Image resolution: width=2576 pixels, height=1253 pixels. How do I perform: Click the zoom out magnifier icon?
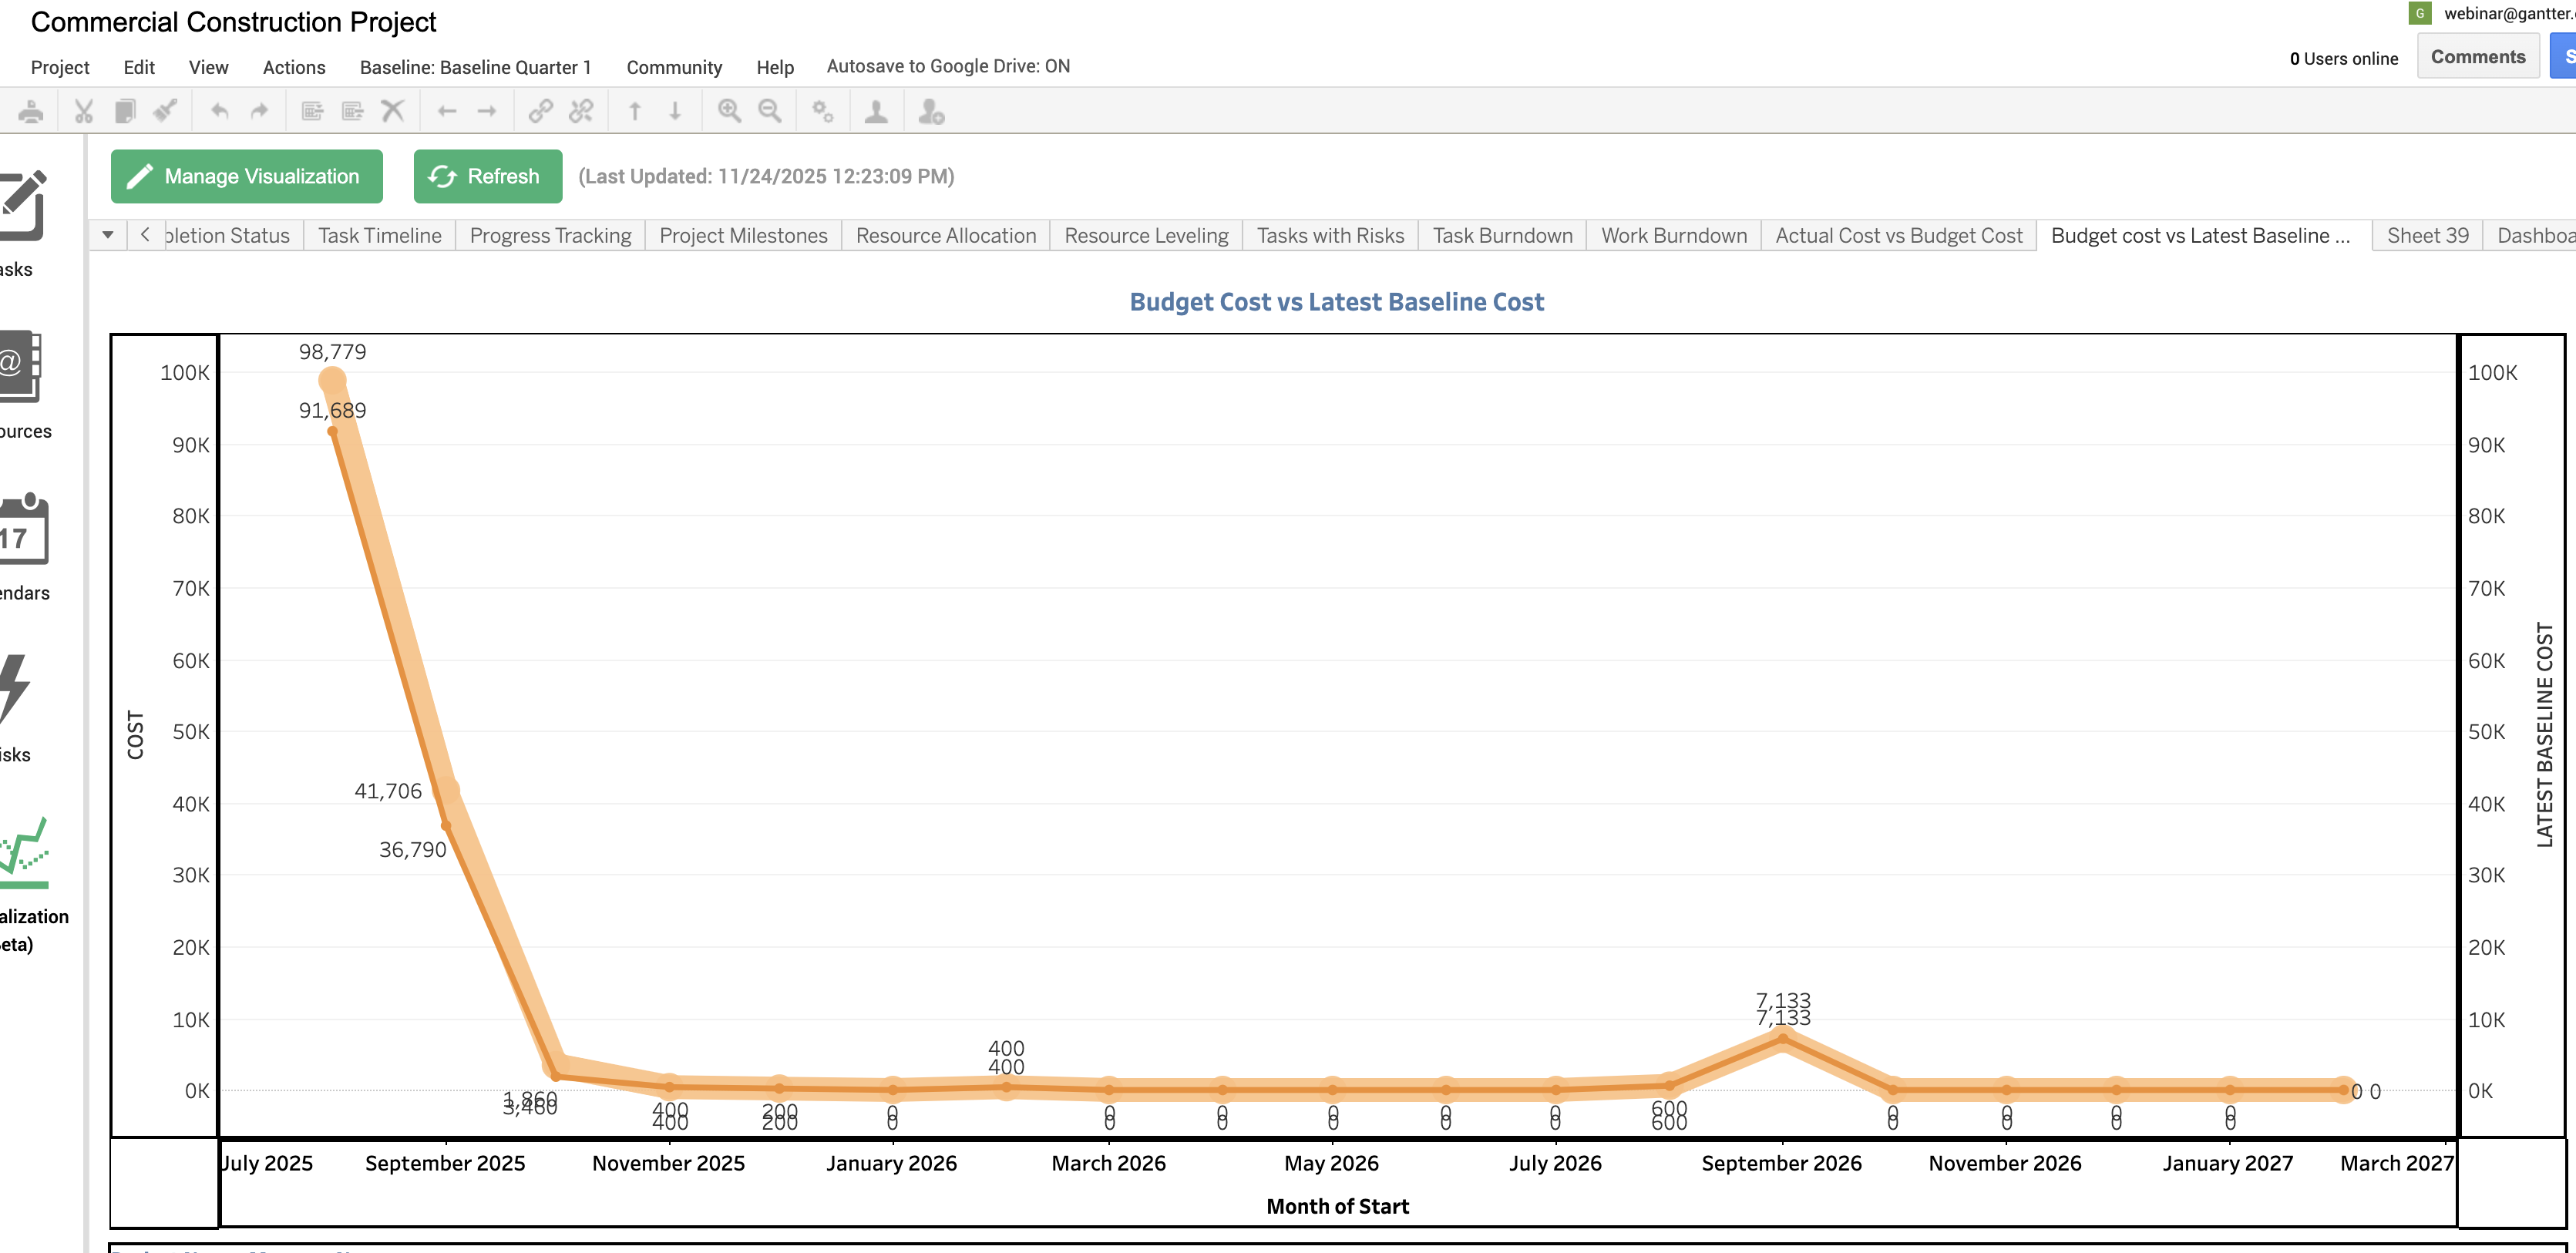pos(770,111)
